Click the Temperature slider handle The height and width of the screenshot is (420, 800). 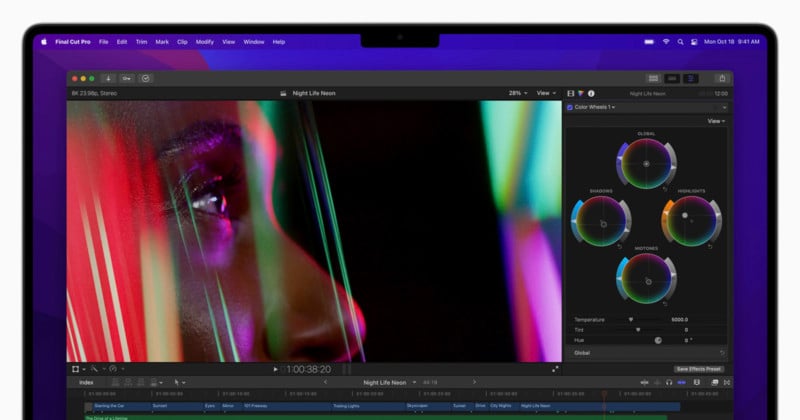631,319
